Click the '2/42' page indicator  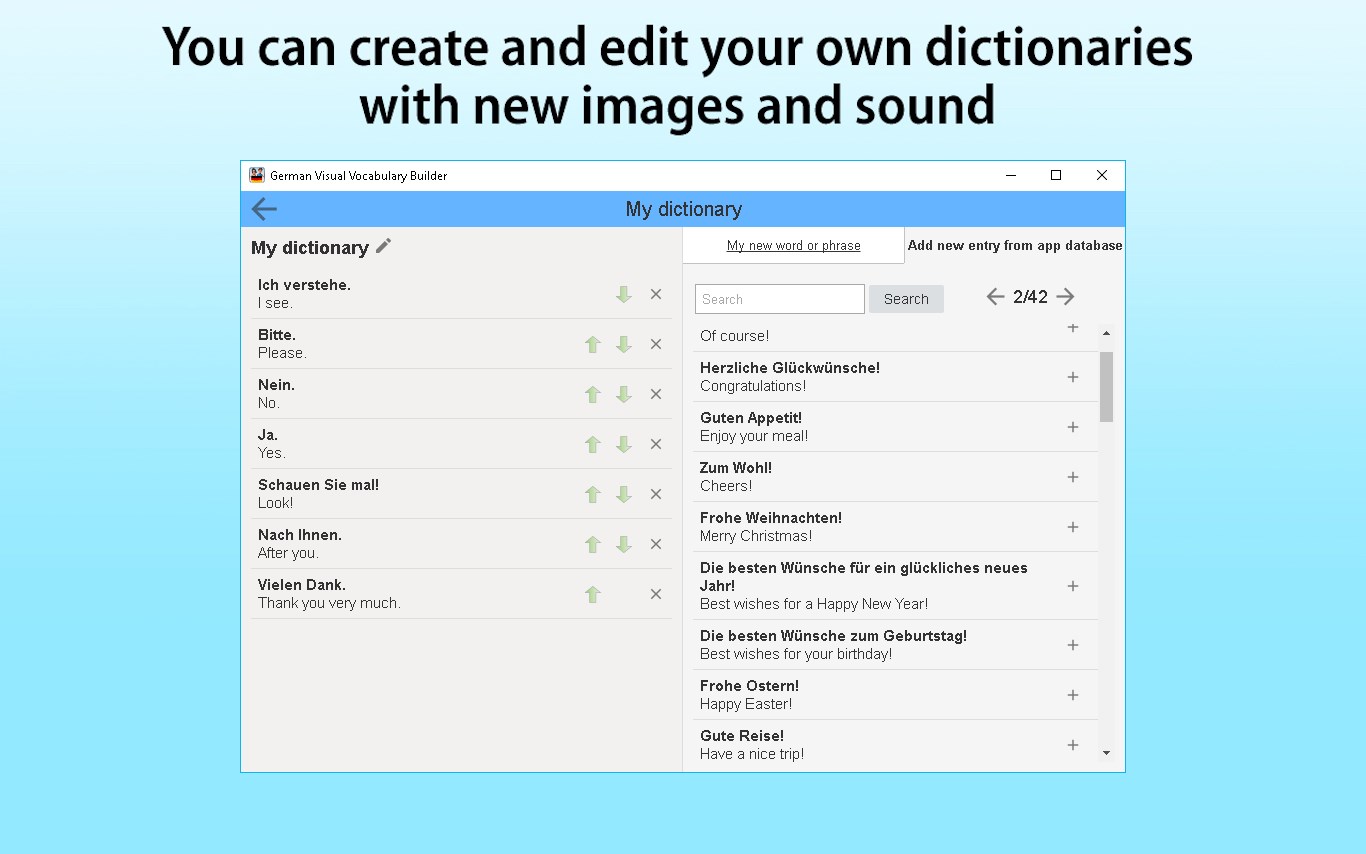1030,297
